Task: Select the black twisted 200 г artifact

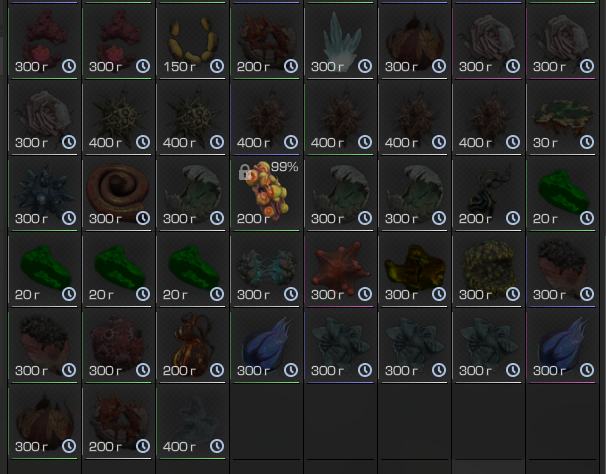Action: (x=489, y=192)
